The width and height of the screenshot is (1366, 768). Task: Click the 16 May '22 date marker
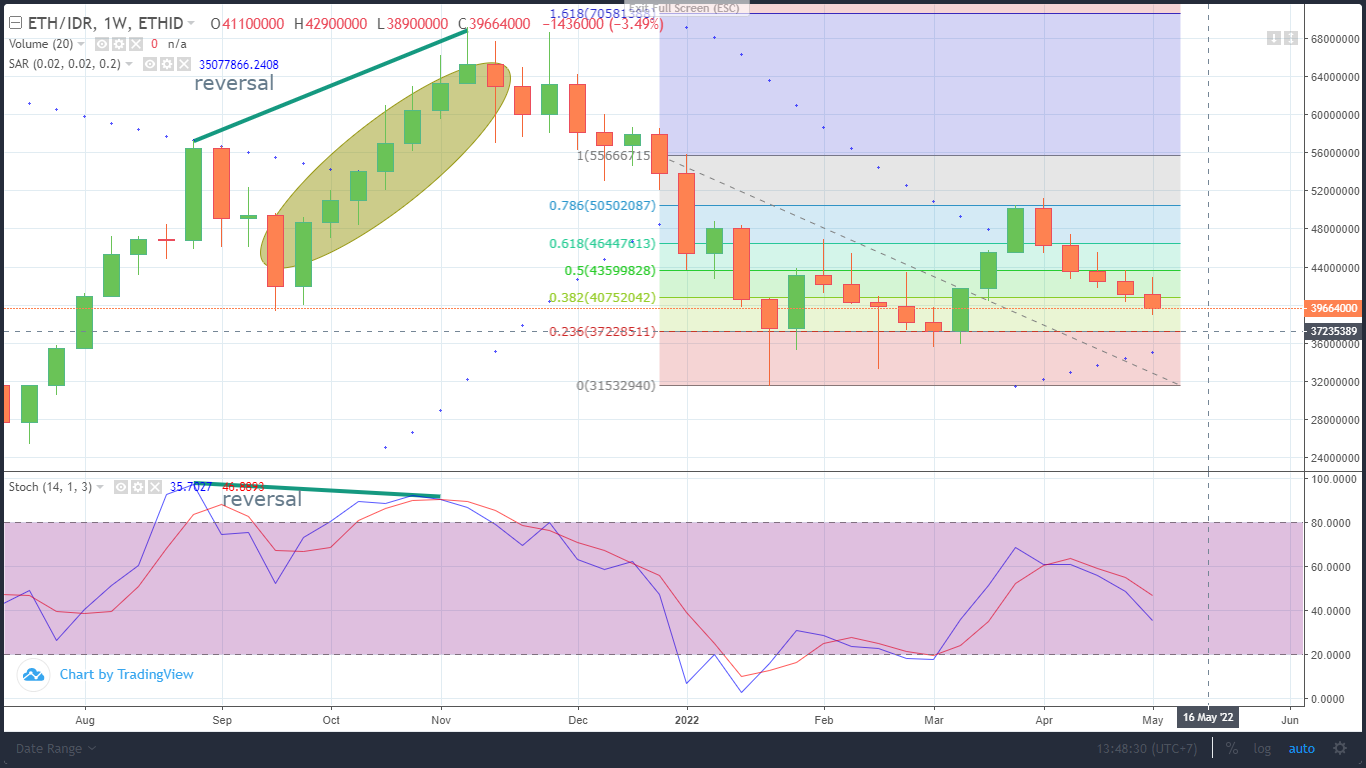point(1208,718)
